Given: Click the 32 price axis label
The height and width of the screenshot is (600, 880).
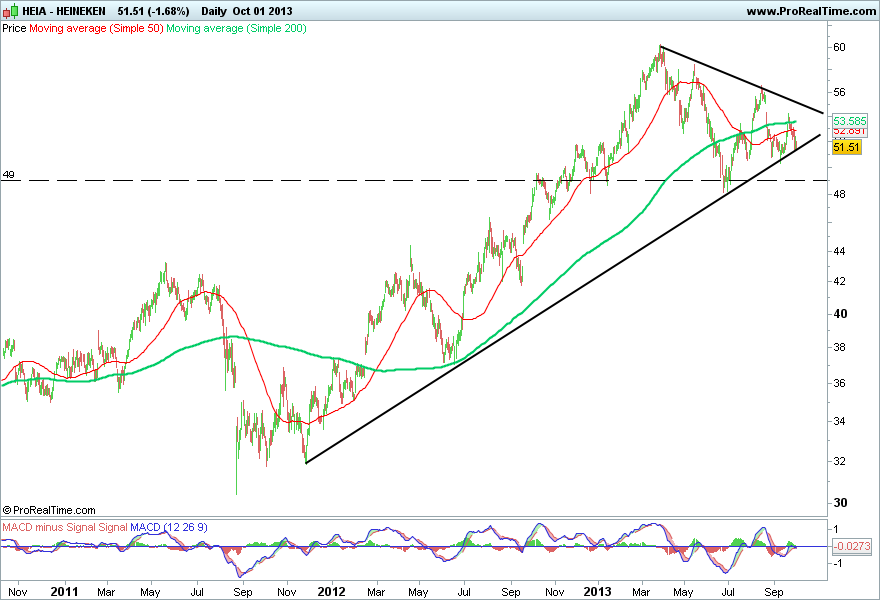Looking at the screenshot, I should click(x=839, y=461).
